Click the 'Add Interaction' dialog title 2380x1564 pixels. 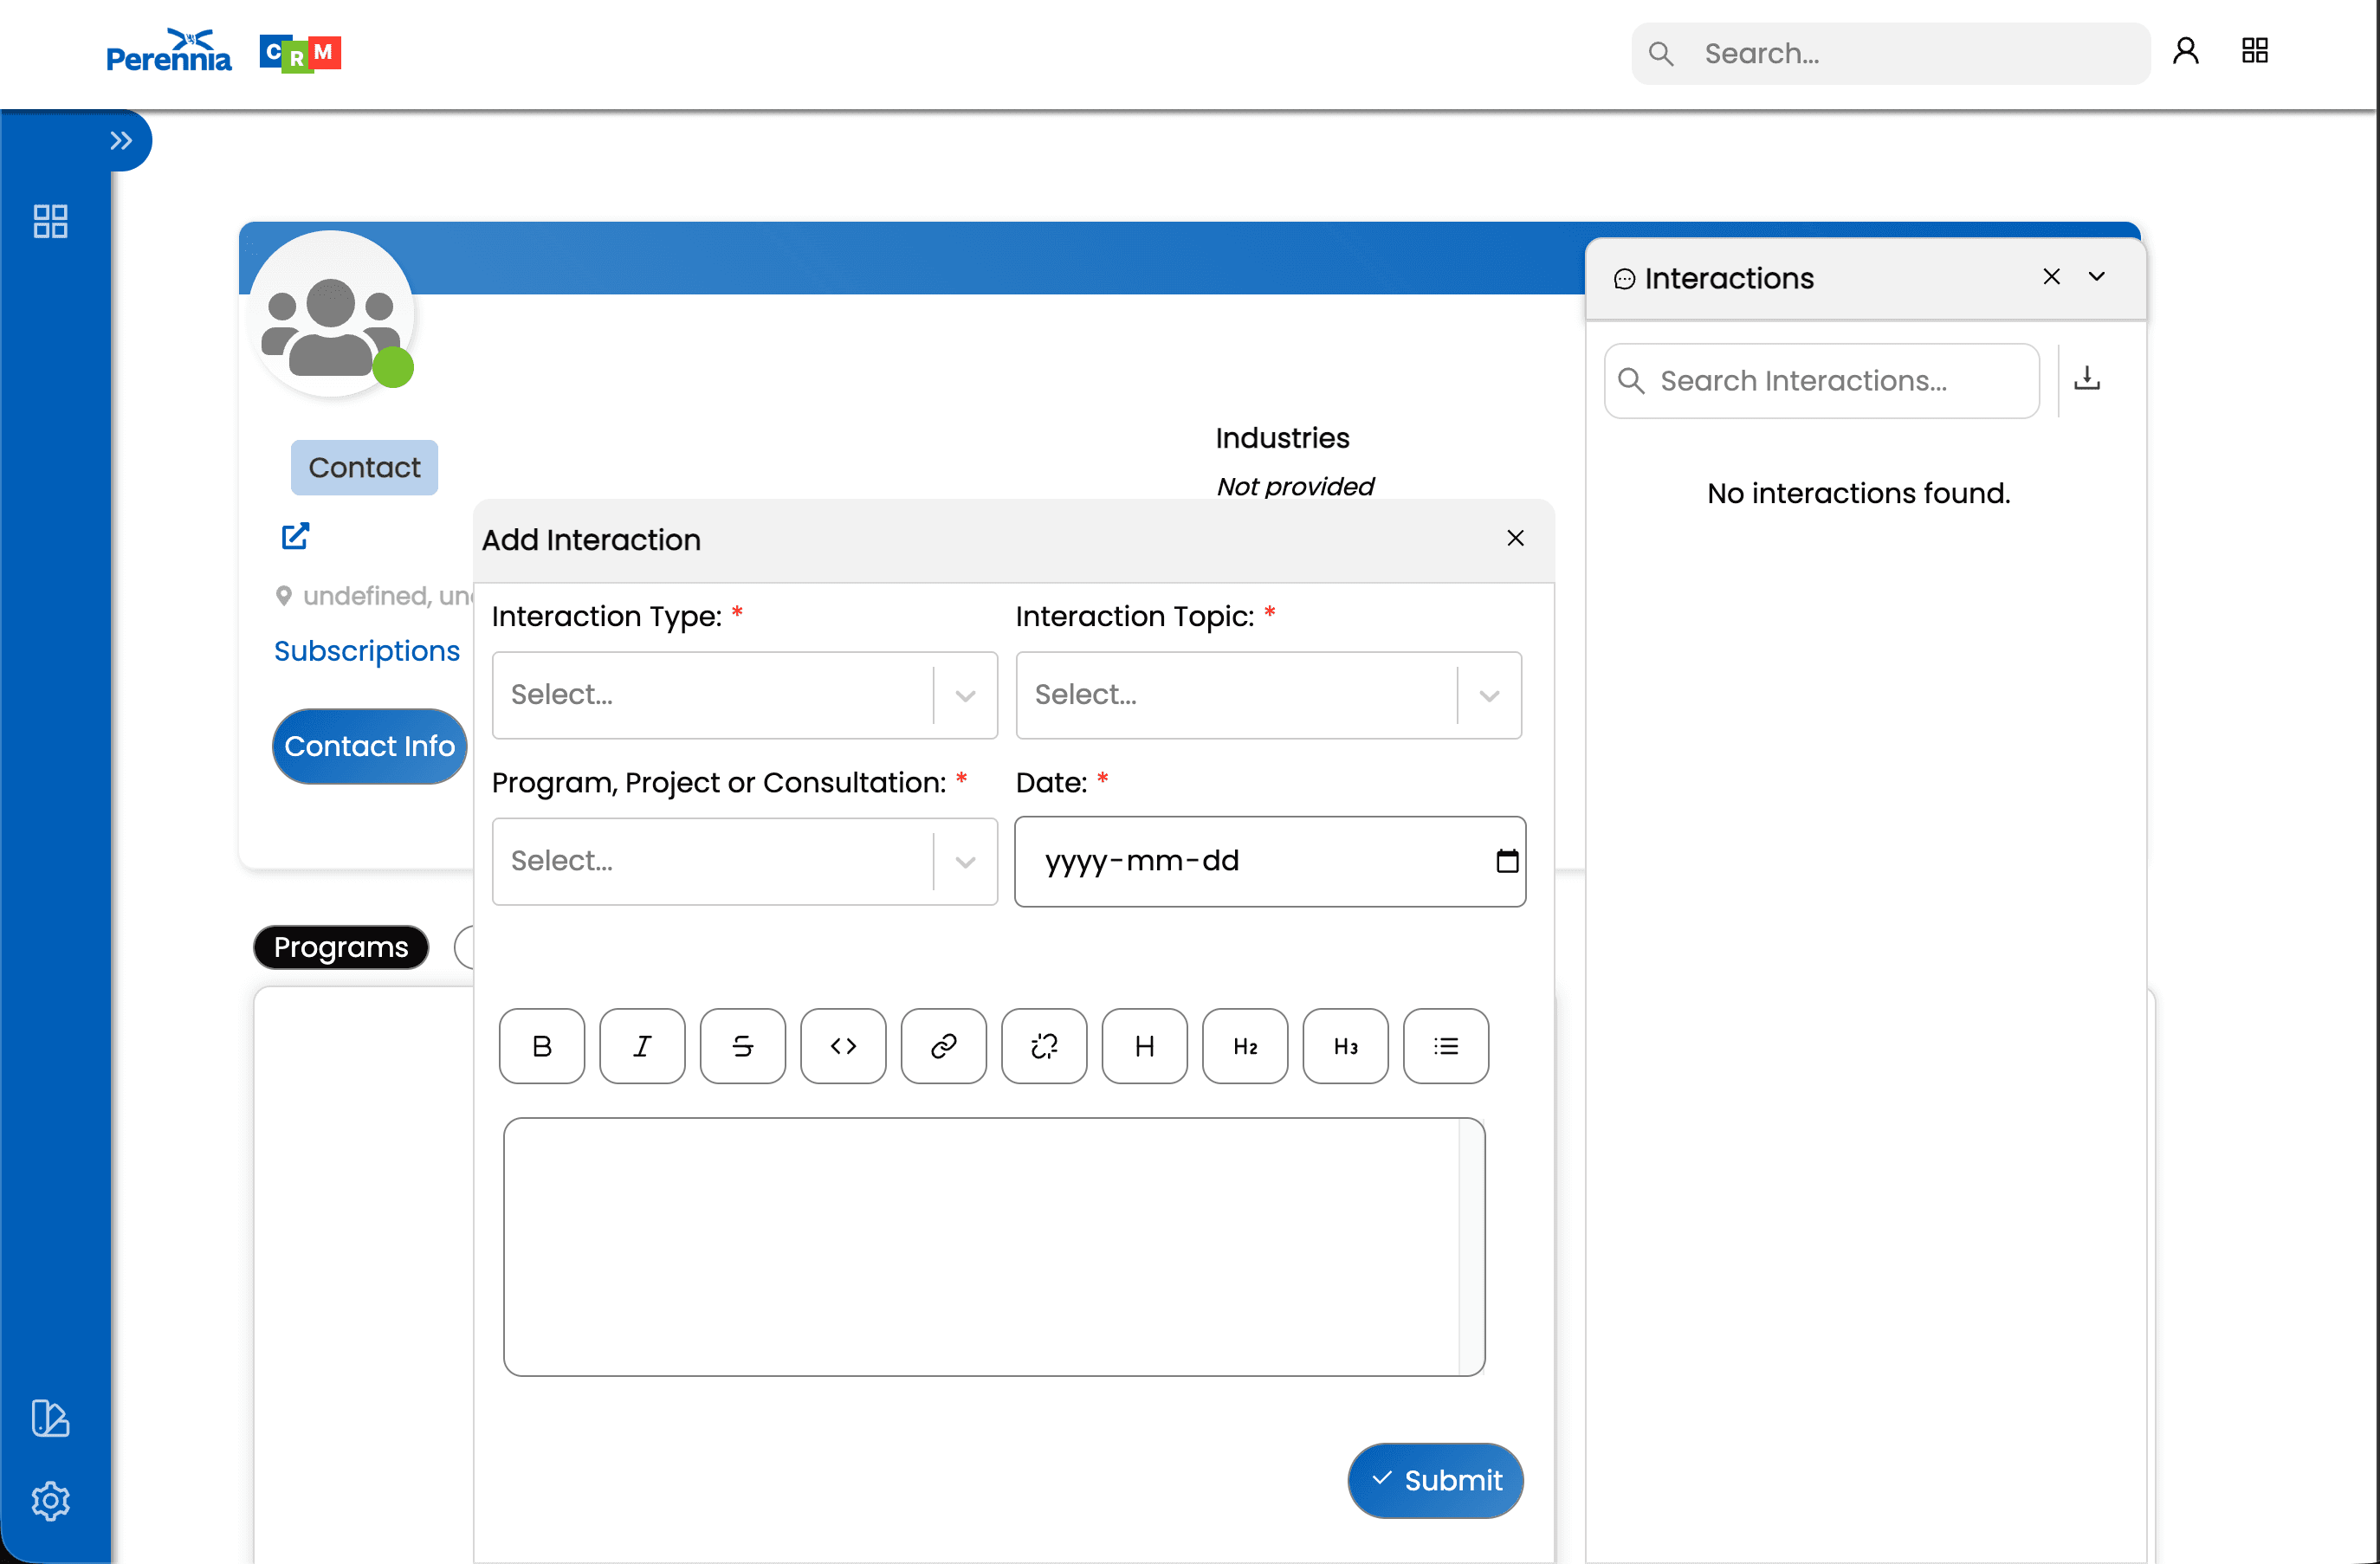(x=591, y=540)
